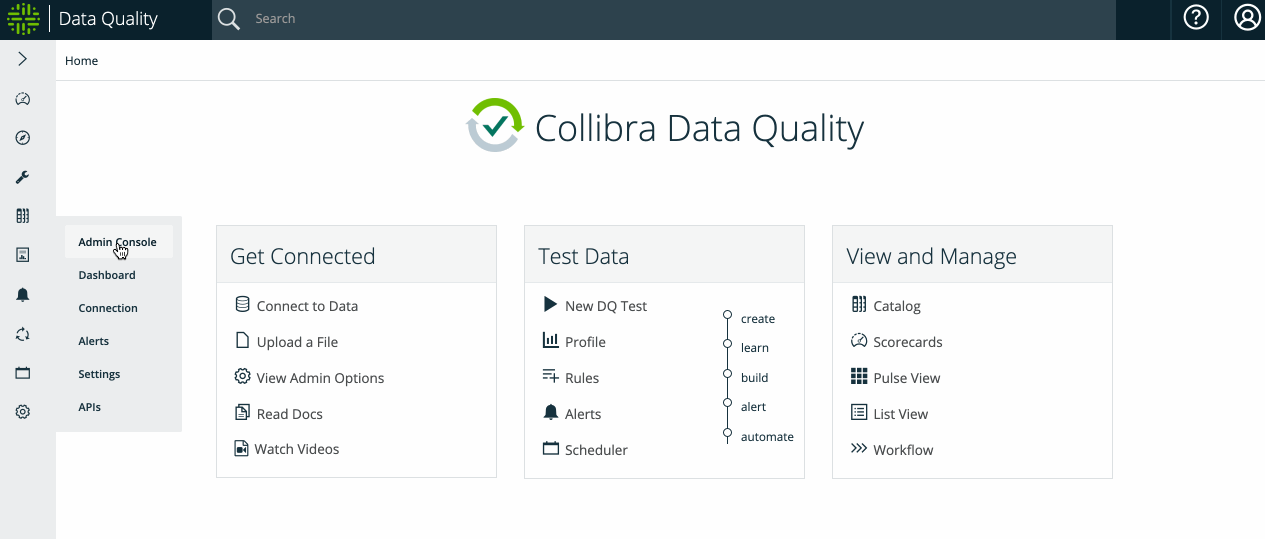
Task: Click the Explorer compass icon in sidebar
Action: [x=22, y=138]
